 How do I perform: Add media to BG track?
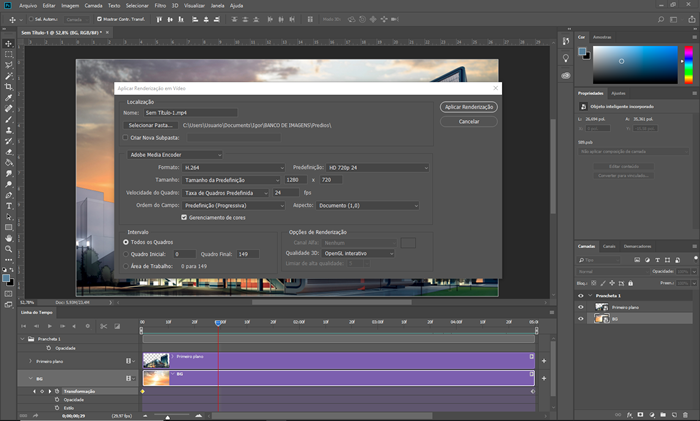click(x=544, y=378)
